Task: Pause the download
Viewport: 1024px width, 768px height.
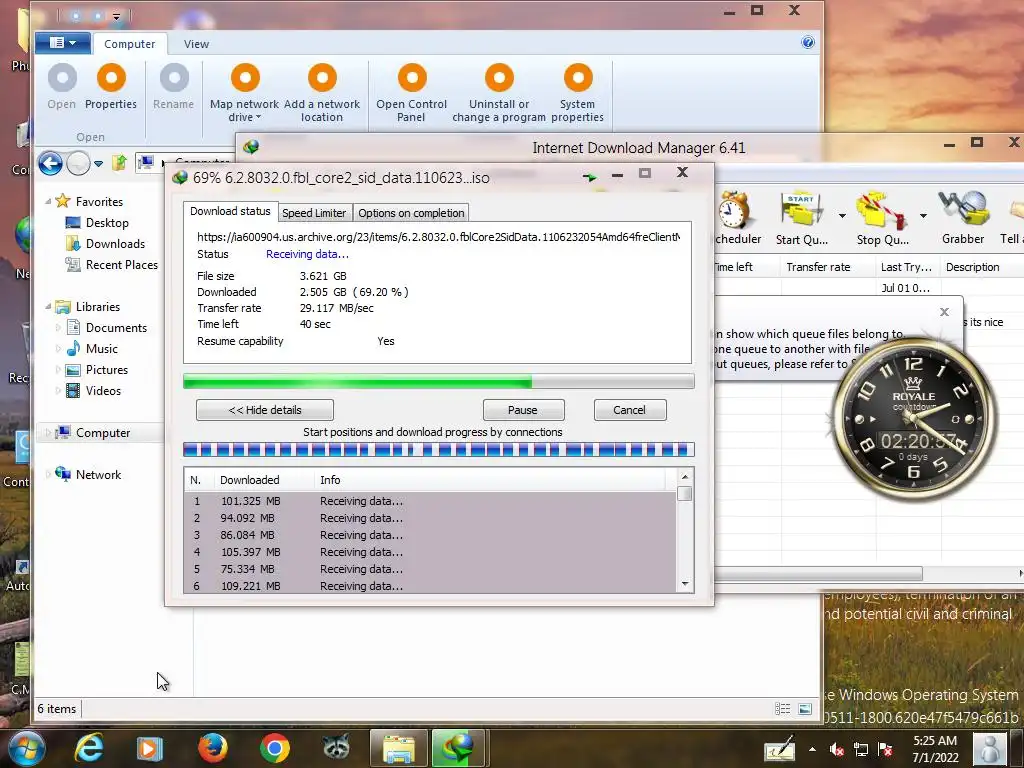Action: tap(523, 410)
